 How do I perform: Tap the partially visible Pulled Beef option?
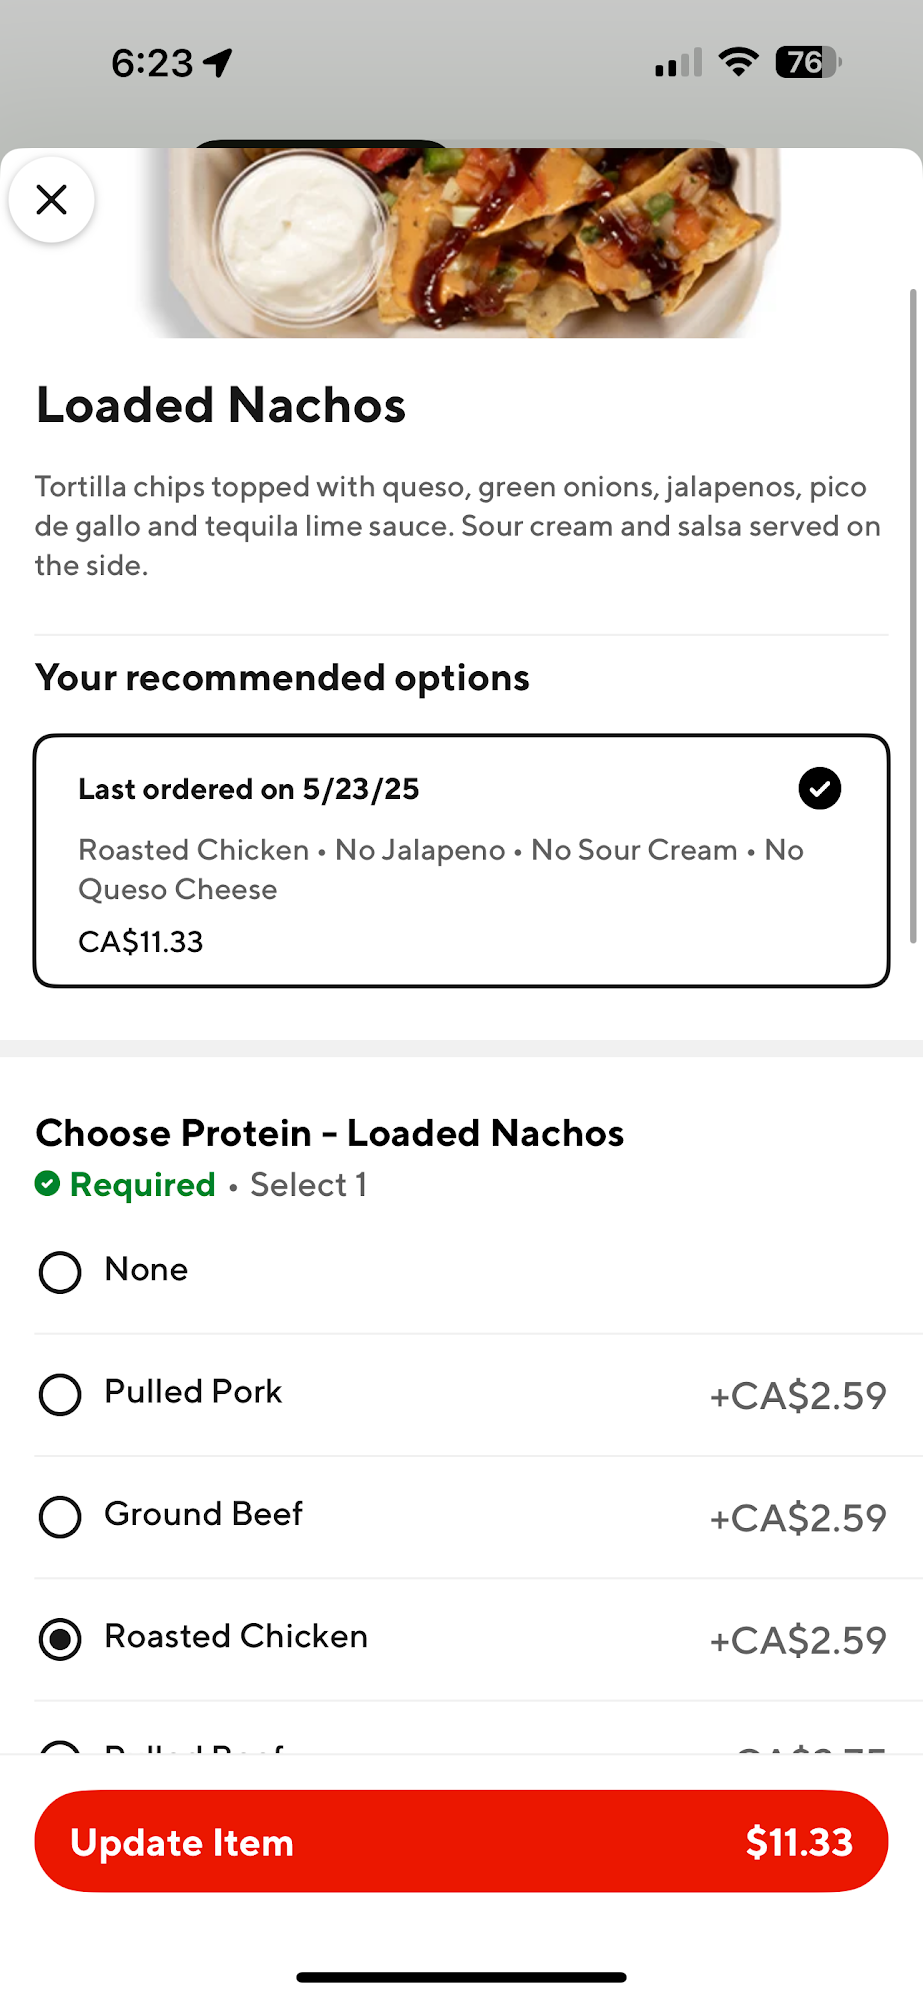(478, 1746)
